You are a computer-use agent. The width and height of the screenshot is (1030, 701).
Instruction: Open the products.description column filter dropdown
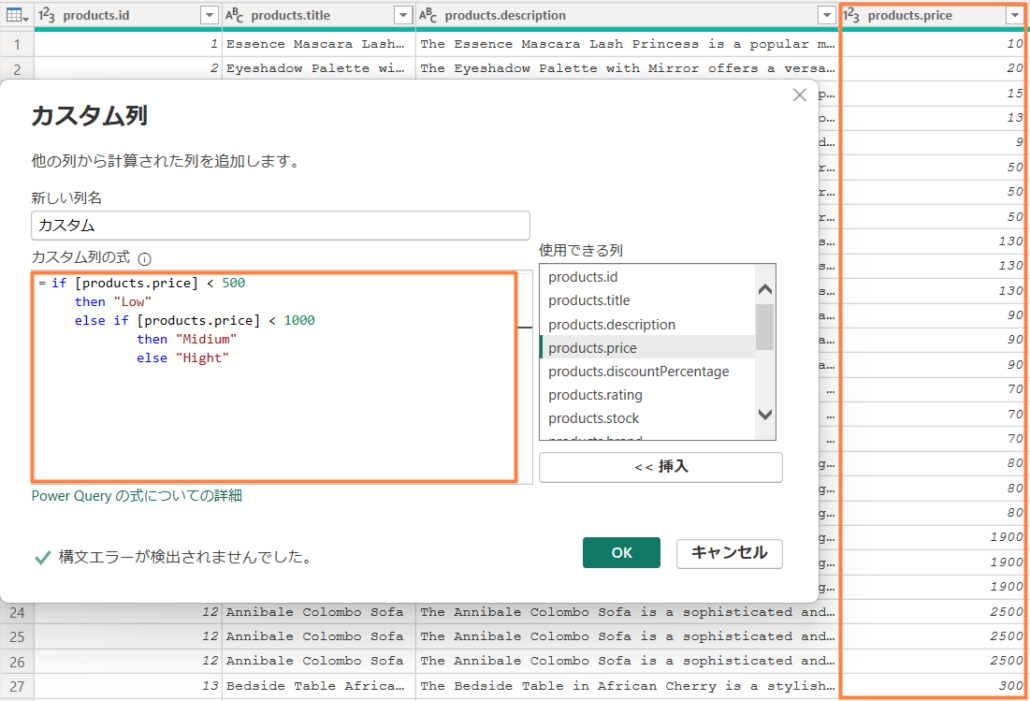click(825, 15)
